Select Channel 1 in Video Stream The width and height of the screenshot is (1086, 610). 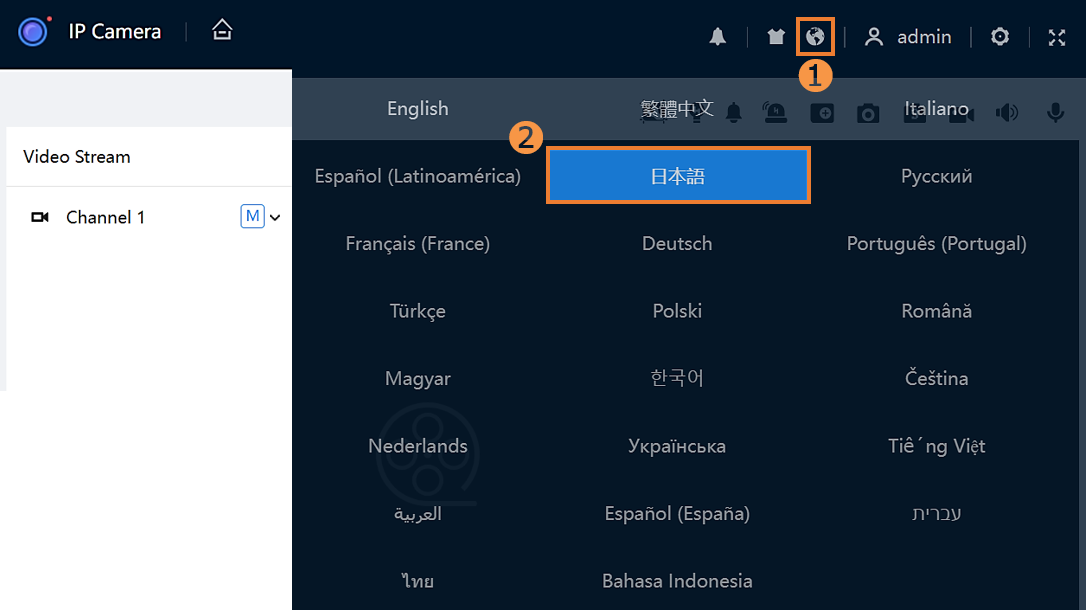pos(105,217)
